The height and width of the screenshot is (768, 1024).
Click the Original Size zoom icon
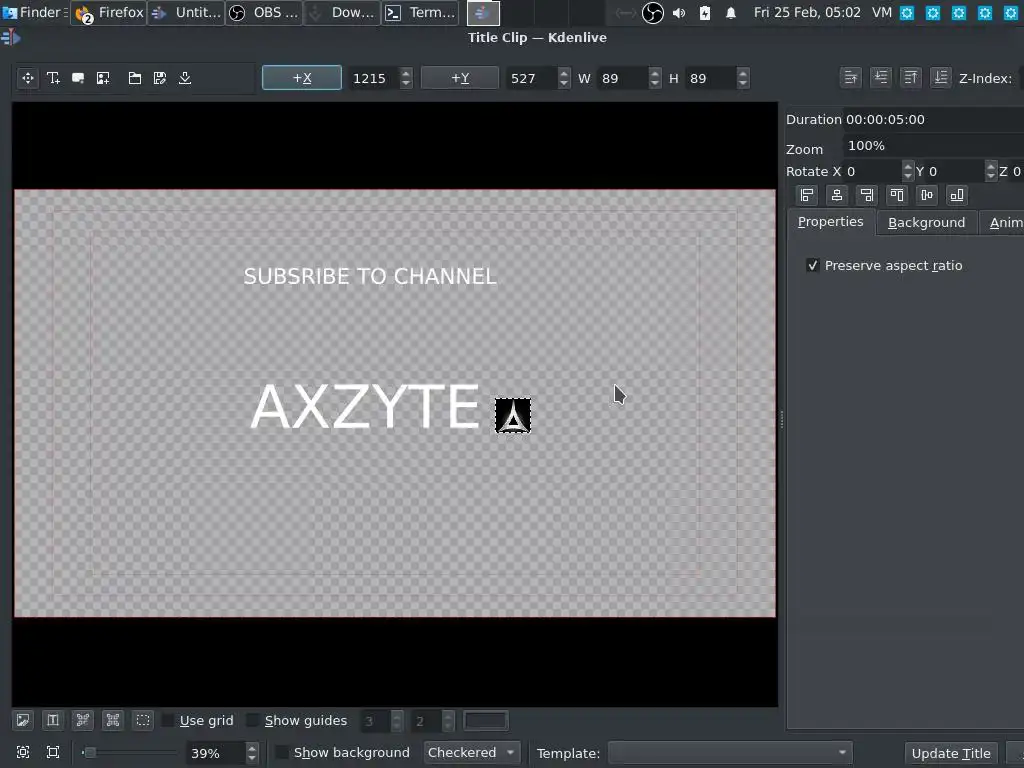point(53,752)
